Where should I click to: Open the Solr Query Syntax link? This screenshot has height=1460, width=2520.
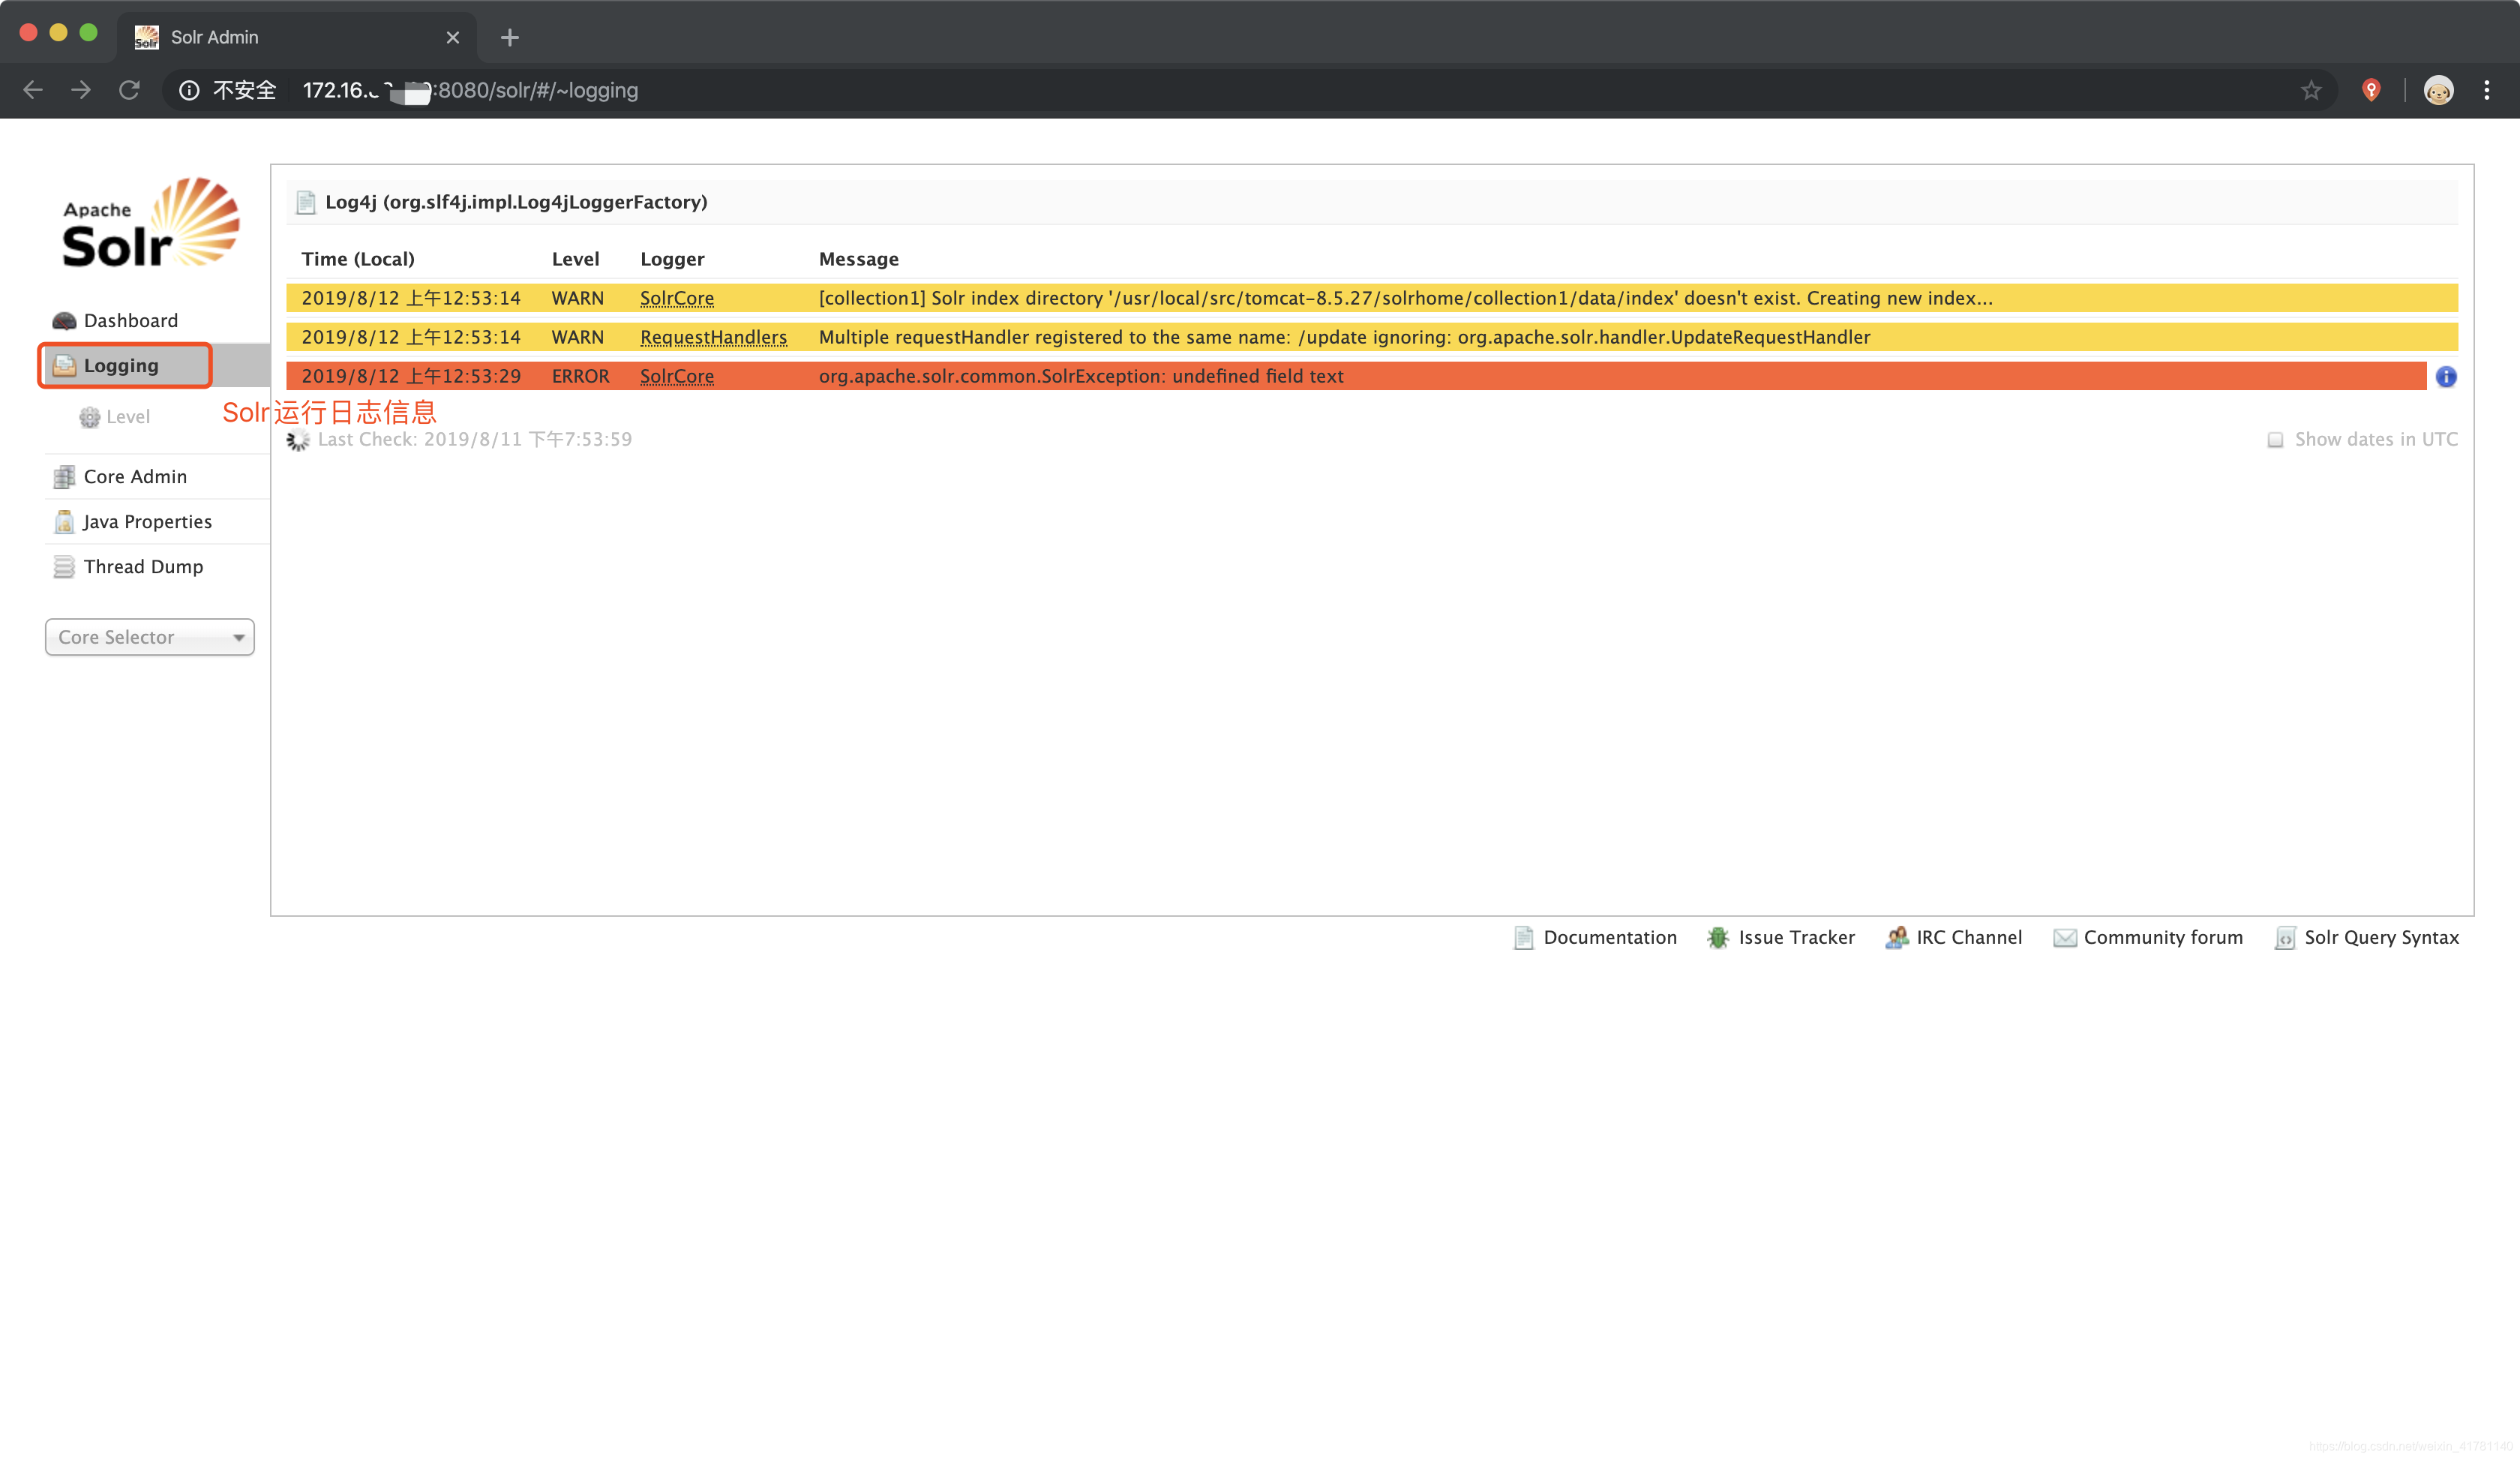(2381, 937)
